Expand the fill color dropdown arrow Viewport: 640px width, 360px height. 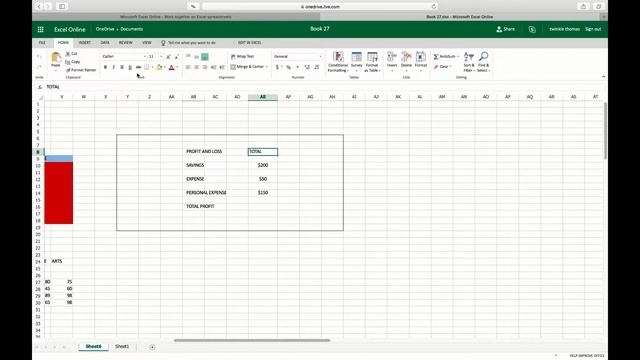[164, 67]
